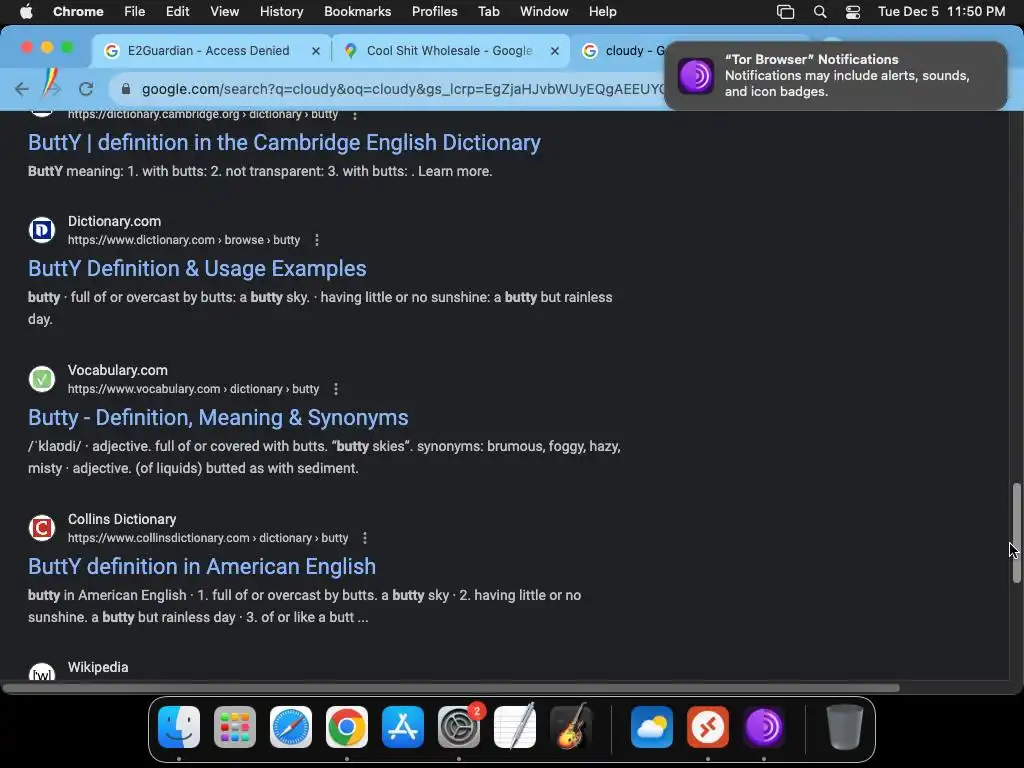
Task: Open the Chrome menu
Action: [78, 11]
